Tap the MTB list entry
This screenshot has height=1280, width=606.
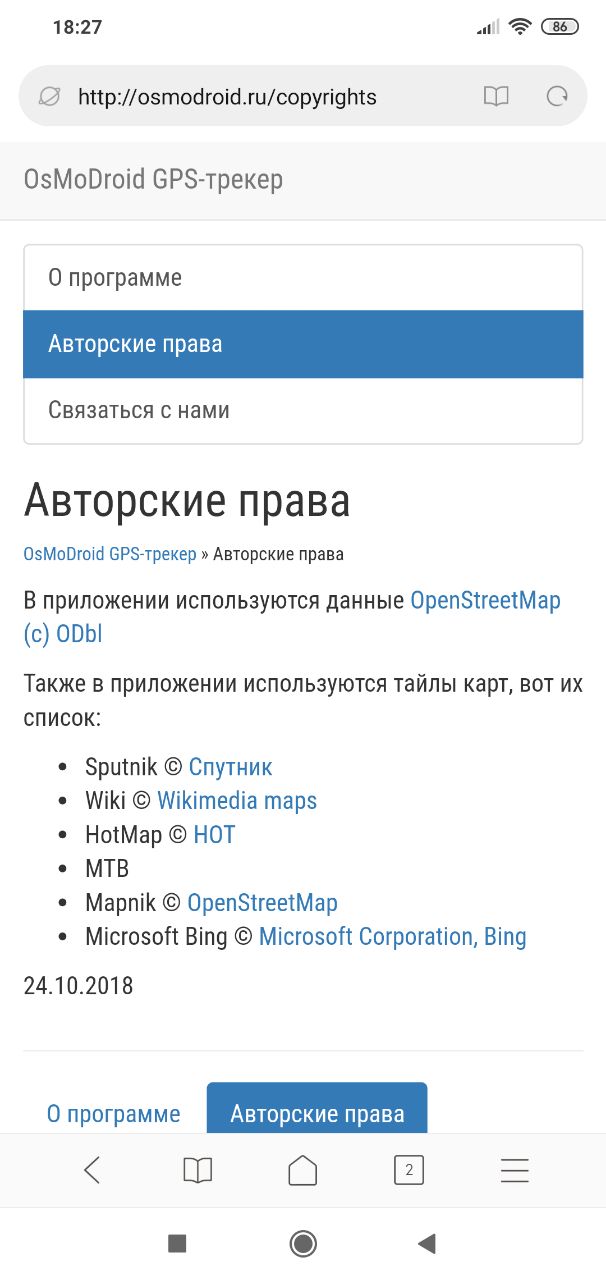tap(107, 869)
